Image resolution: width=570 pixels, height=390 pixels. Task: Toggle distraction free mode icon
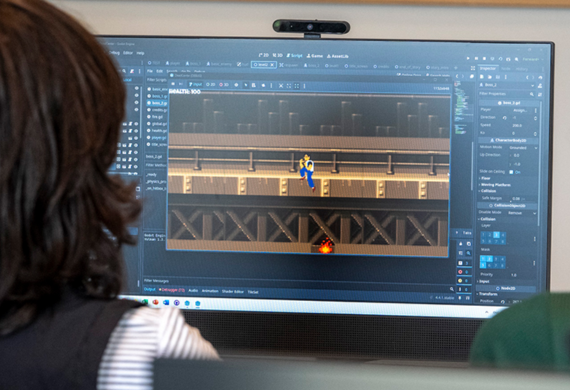pos(473,68)
